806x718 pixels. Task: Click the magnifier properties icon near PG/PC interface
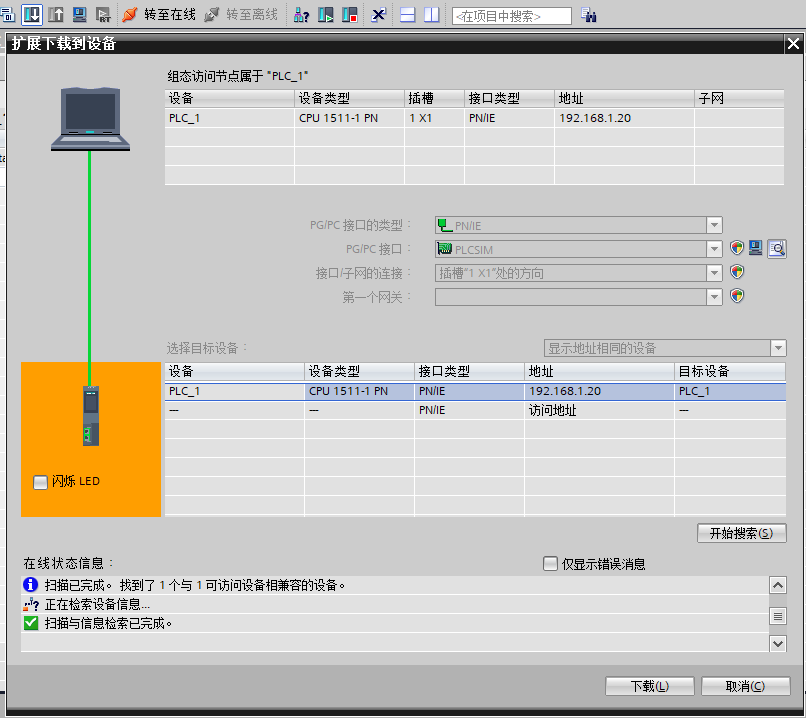777,248
